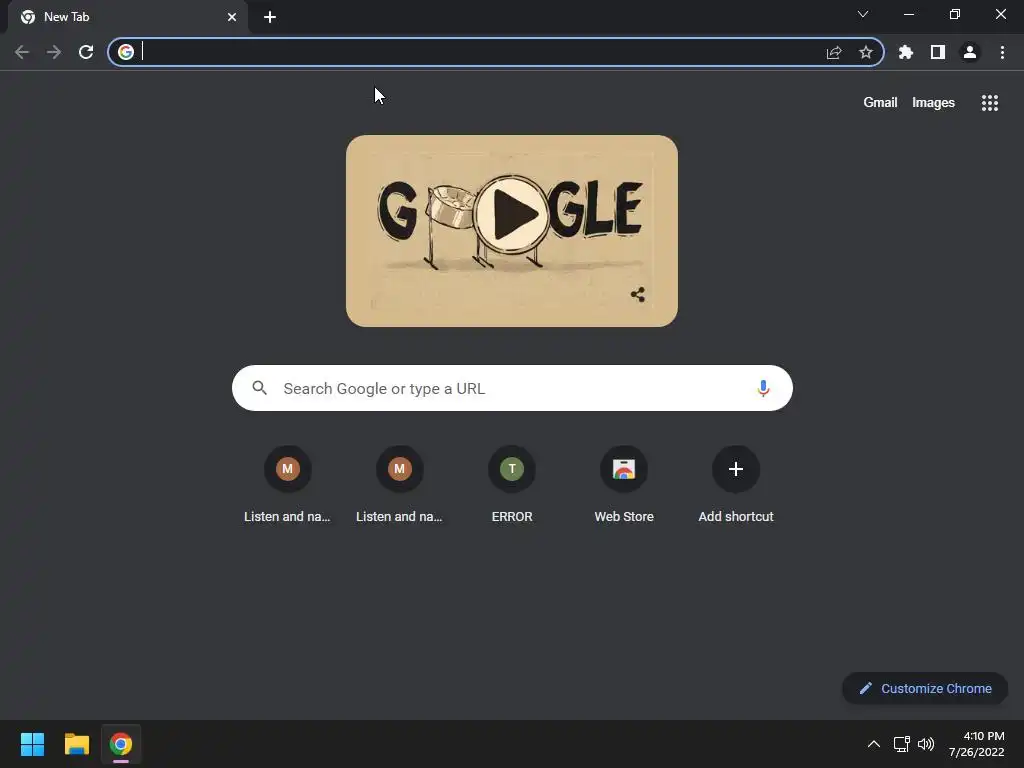Open the profile avatar menu
Image resolution: width=1024 pixels, height=768 pixels.
(x=970, y=52)
